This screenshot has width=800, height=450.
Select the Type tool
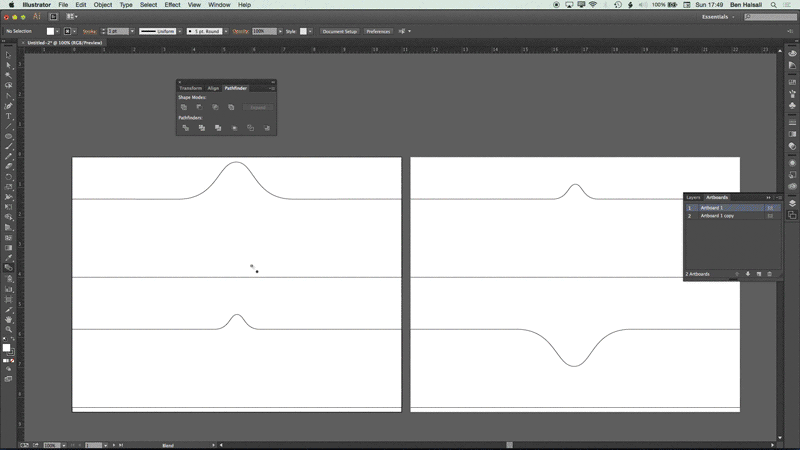[8, 116]
